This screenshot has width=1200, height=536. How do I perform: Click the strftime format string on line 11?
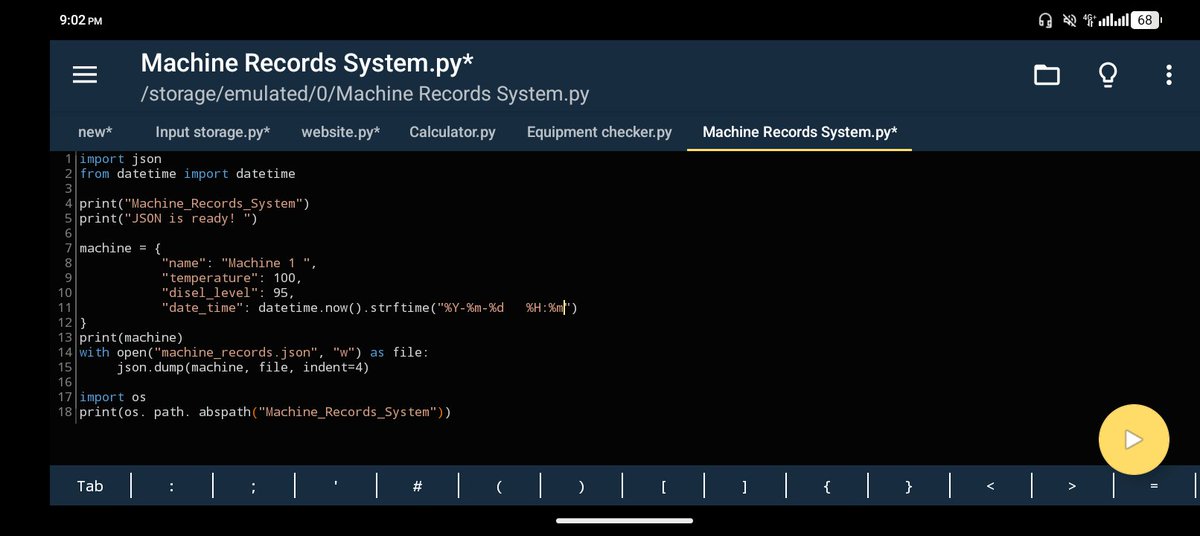(503, 308)
